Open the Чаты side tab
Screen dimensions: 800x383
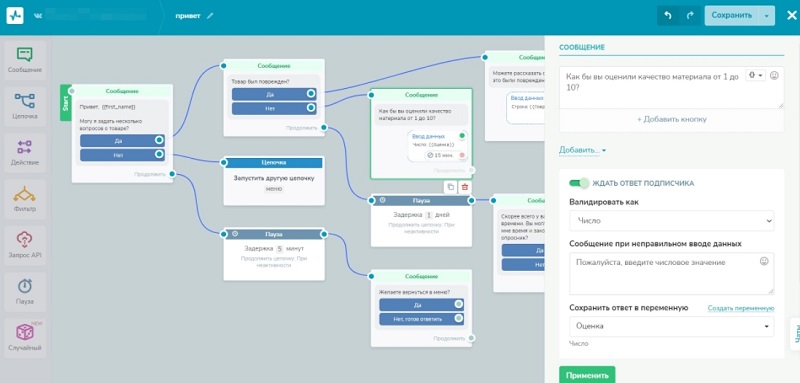click(x=795, y=334)
